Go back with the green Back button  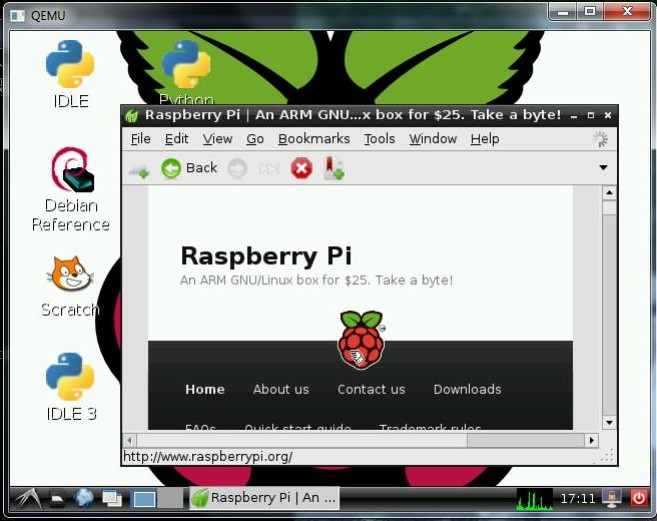(189, 168)
